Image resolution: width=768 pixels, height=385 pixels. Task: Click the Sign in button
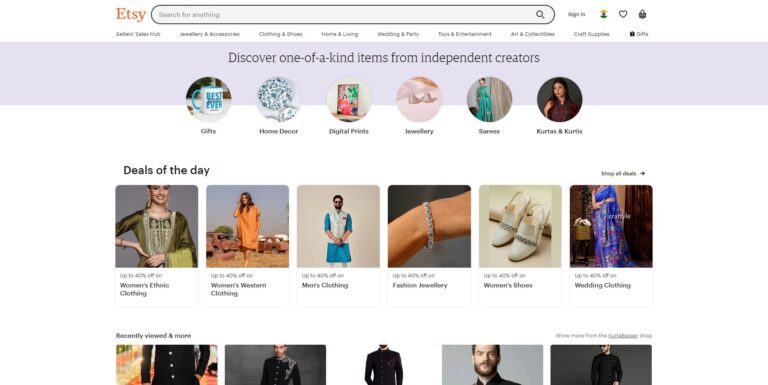[576, 15]
